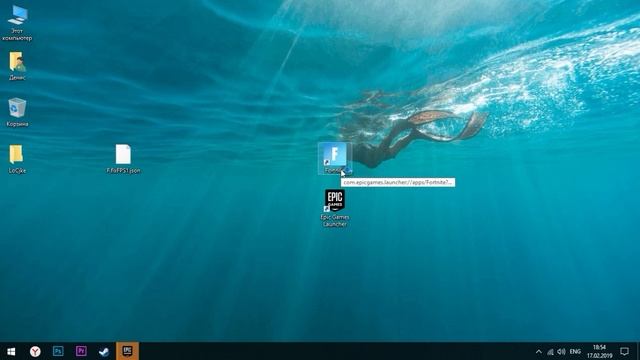Open Photoshop from the taskbar
640x360 pixels.
[x=58, y=351]
